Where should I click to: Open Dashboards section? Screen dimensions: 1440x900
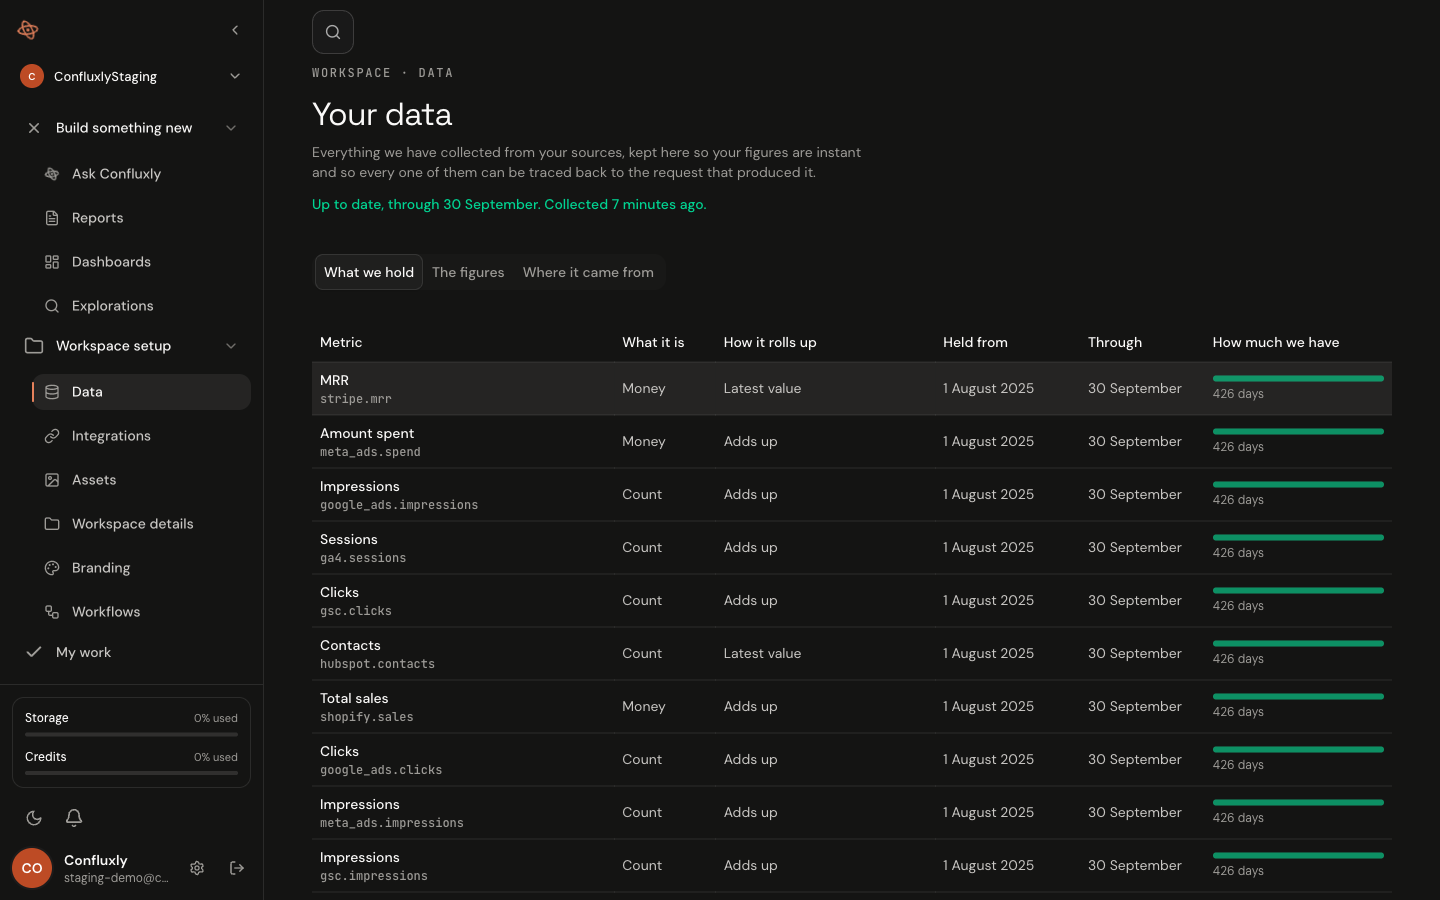tap(142, 262)
